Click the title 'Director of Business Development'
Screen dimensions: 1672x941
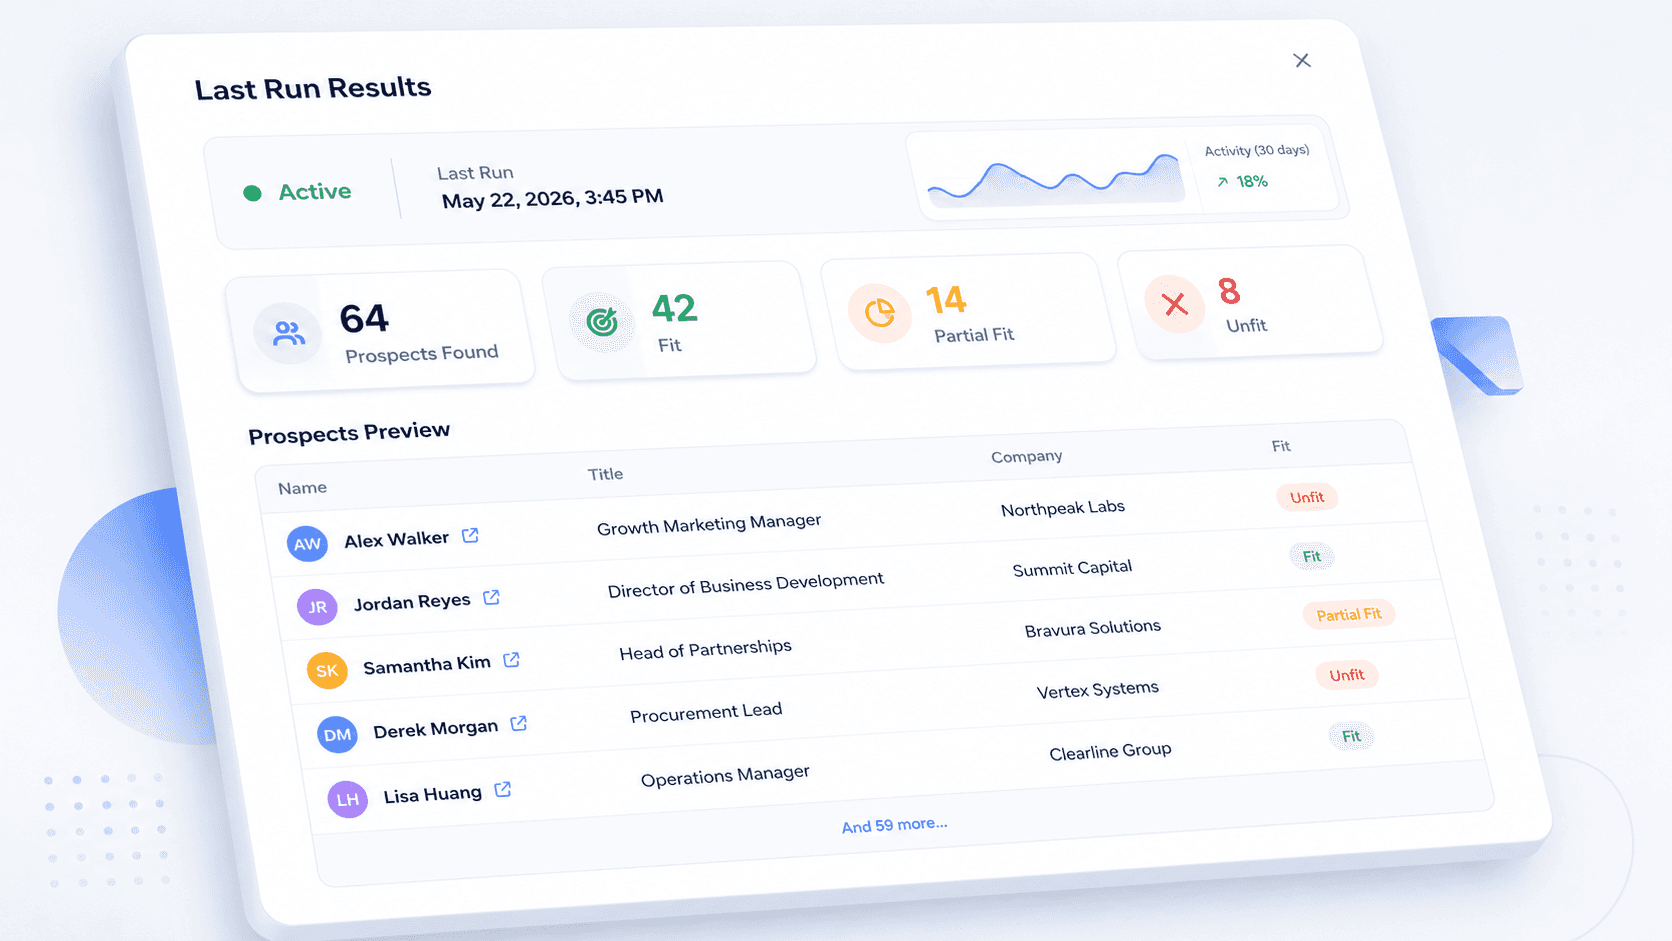click(x=746, y=585)
